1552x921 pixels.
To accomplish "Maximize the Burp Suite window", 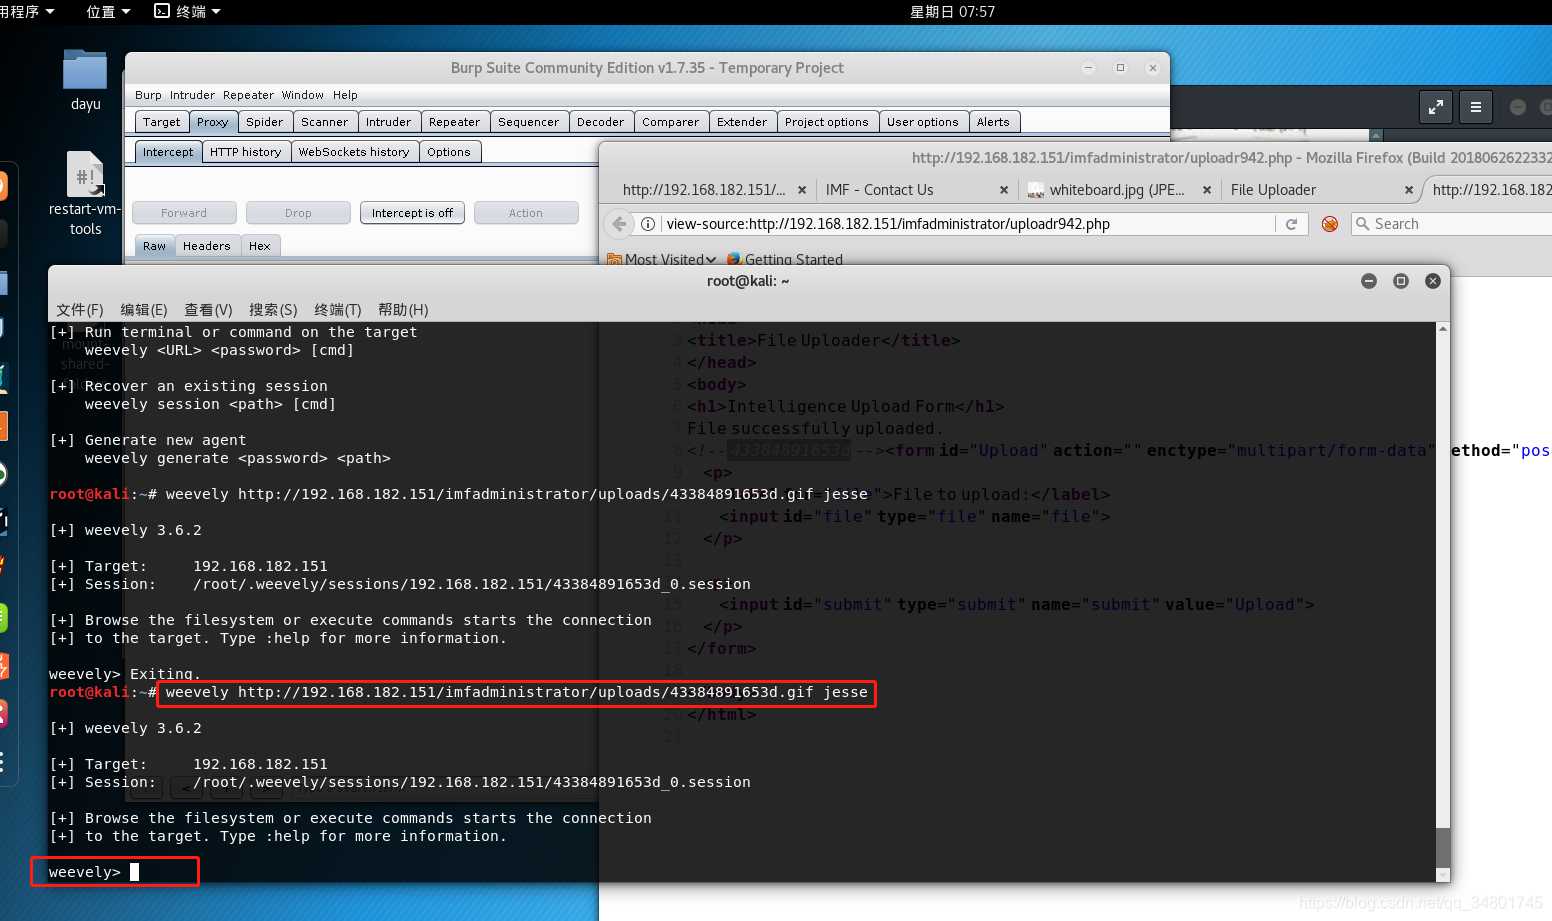I will pos(1120,68).
